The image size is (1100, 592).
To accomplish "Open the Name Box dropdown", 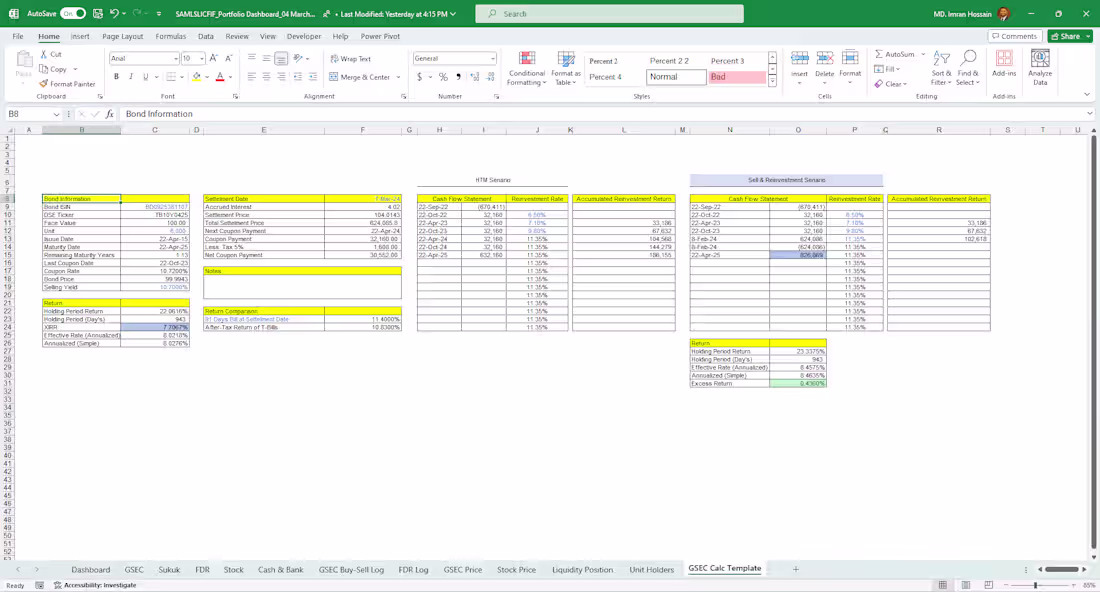I will click(x=56, y=114).
